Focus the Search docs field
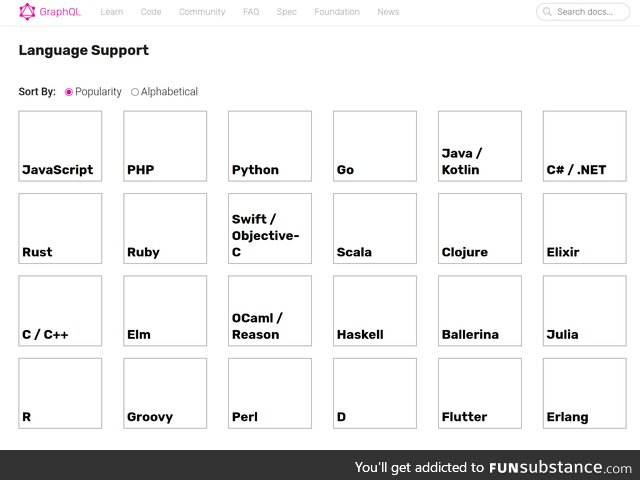 pyautogui.click(x=590, y=12)
